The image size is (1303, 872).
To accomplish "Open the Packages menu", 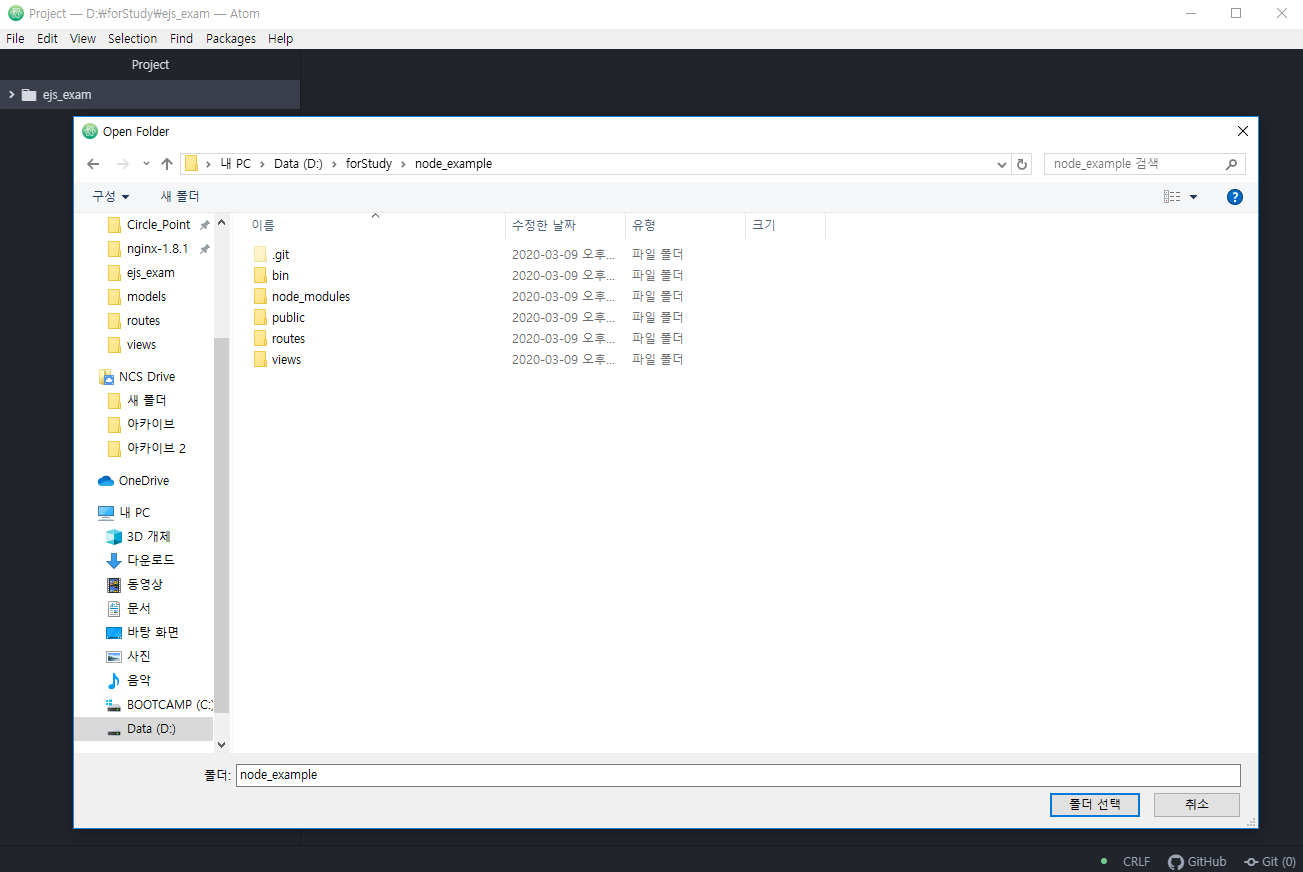I will [x=231, y=39].
